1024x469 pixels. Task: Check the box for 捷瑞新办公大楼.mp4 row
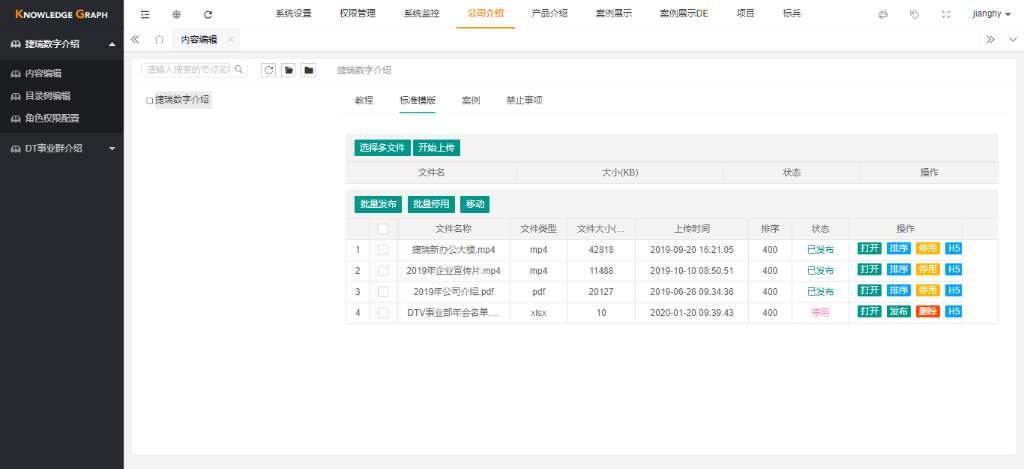tap(383, 250)
